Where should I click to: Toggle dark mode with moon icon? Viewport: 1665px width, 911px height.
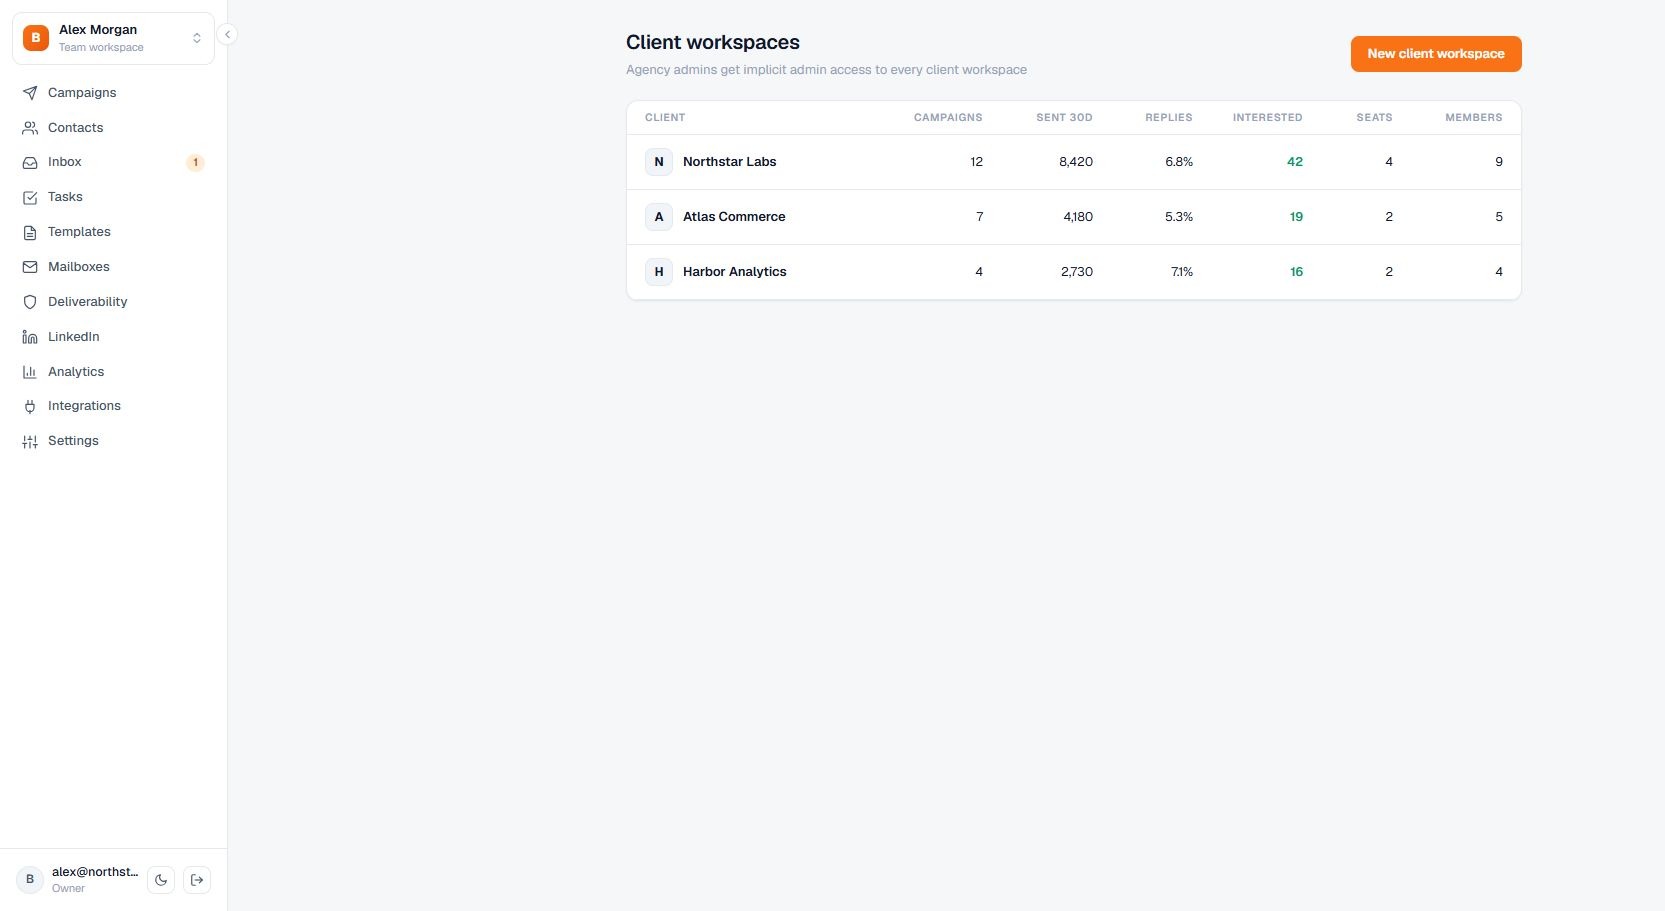[x=161, y=880]
